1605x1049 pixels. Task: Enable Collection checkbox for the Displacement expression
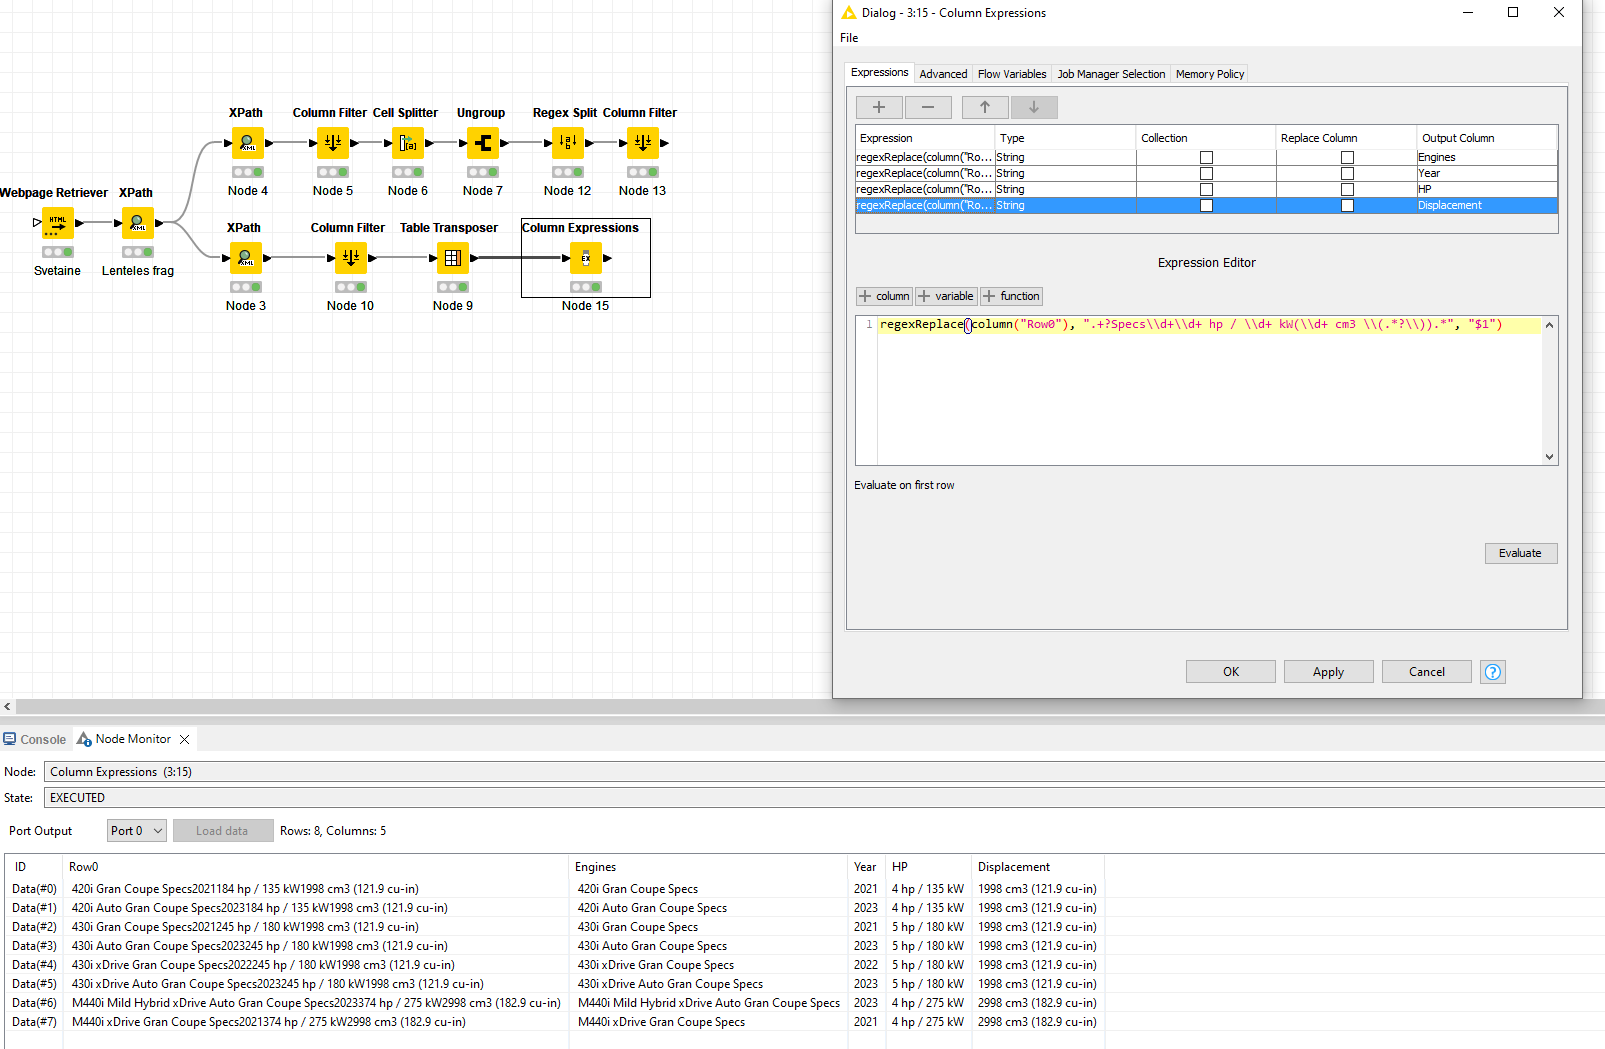pyautogui.click(x=1206, y=205)
